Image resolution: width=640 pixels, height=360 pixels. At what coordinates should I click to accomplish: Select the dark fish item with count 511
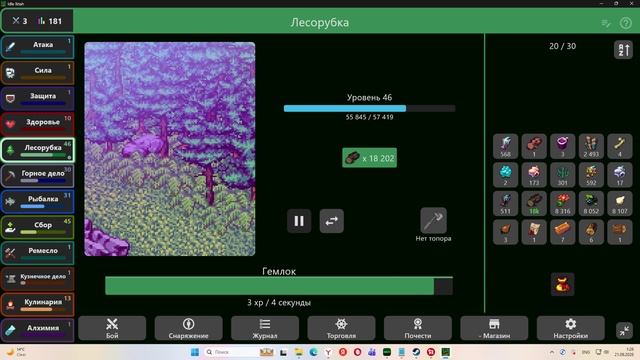(505, 203)
